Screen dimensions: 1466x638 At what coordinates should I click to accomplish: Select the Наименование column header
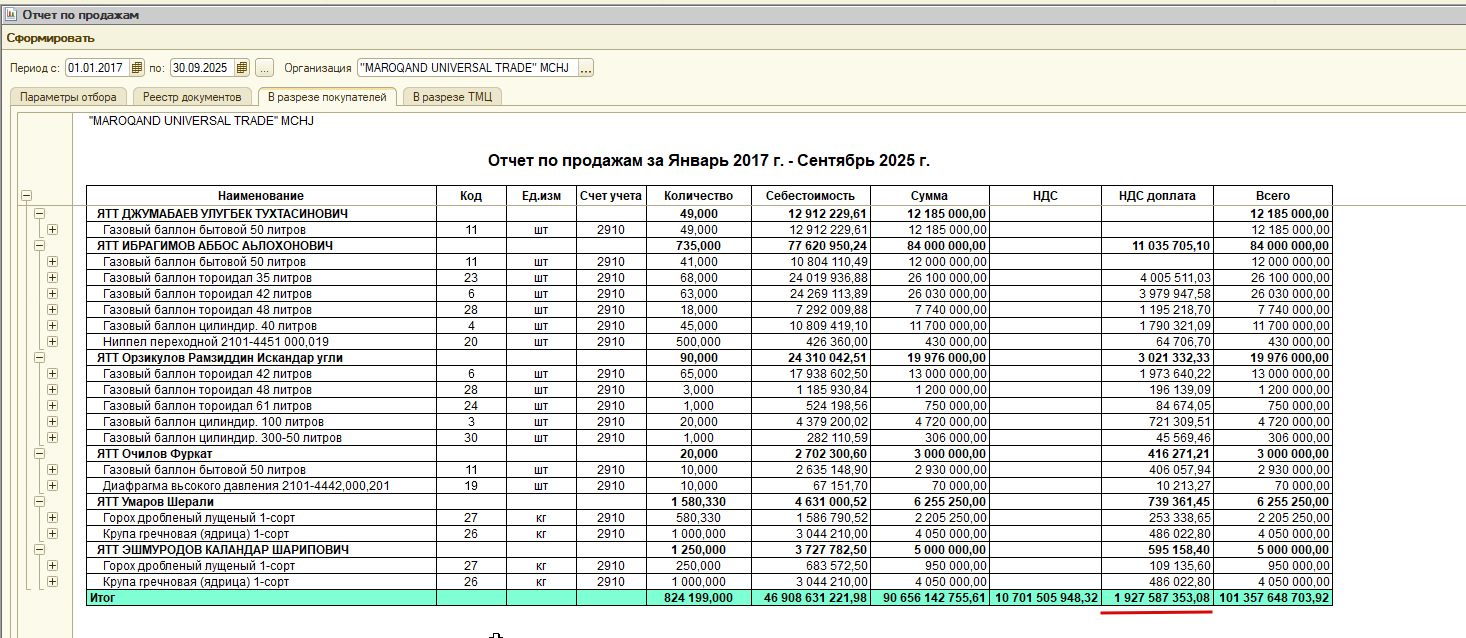[261, 196]
